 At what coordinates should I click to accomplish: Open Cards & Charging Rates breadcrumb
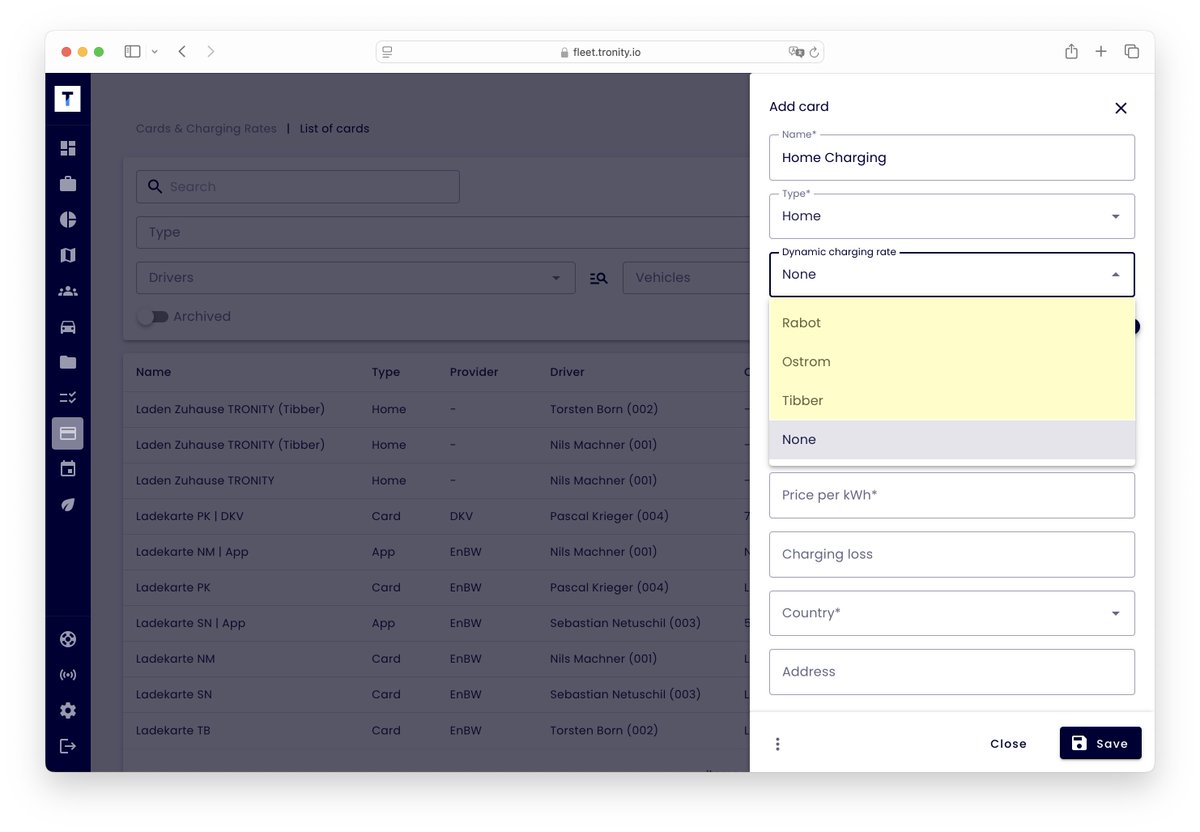coord(206,128)
